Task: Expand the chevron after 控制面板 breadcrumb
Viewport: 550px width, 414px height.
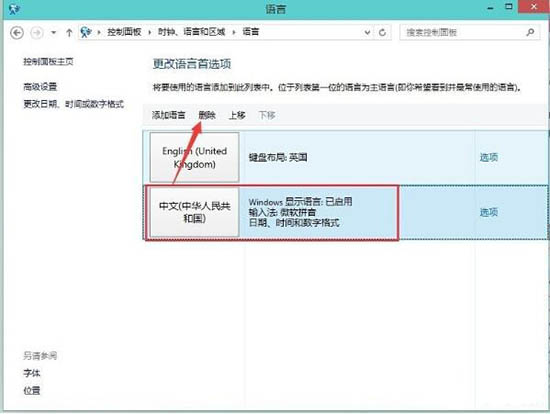Action: click(150, 32)
